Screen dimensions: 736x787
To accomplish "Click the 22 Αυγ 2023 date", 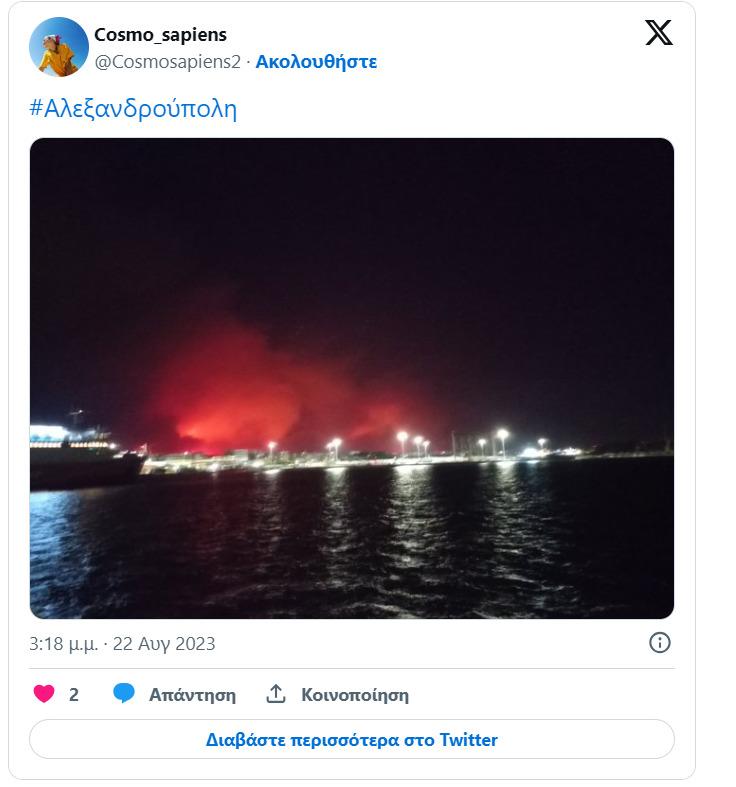I will pos(163,644).
